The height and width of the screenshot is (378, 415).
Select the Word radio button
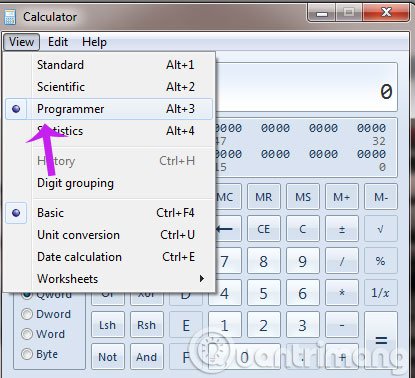27,334
